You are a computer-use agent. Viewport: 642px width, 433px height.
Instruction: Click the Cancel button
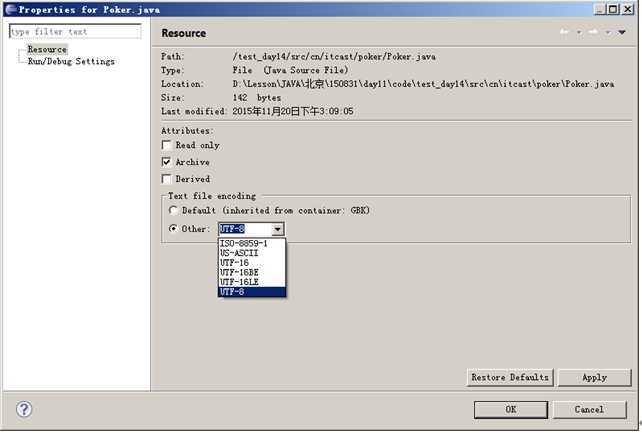(589, 409)
